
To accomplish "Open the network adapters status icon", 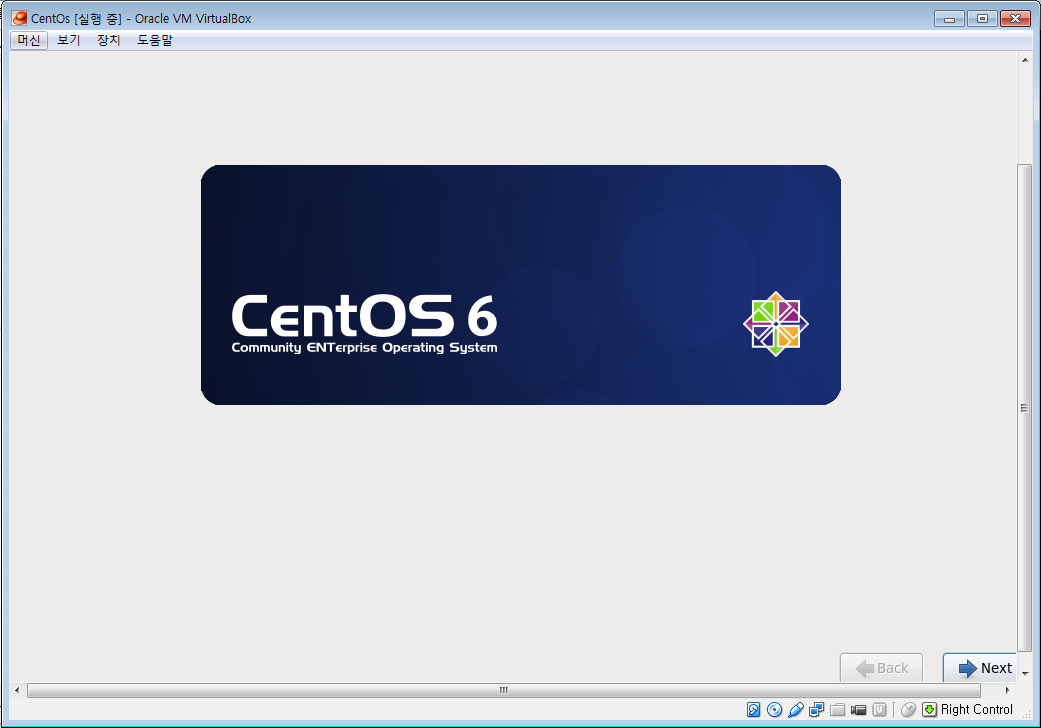I will pyautogui.click(x=817, y=709).
